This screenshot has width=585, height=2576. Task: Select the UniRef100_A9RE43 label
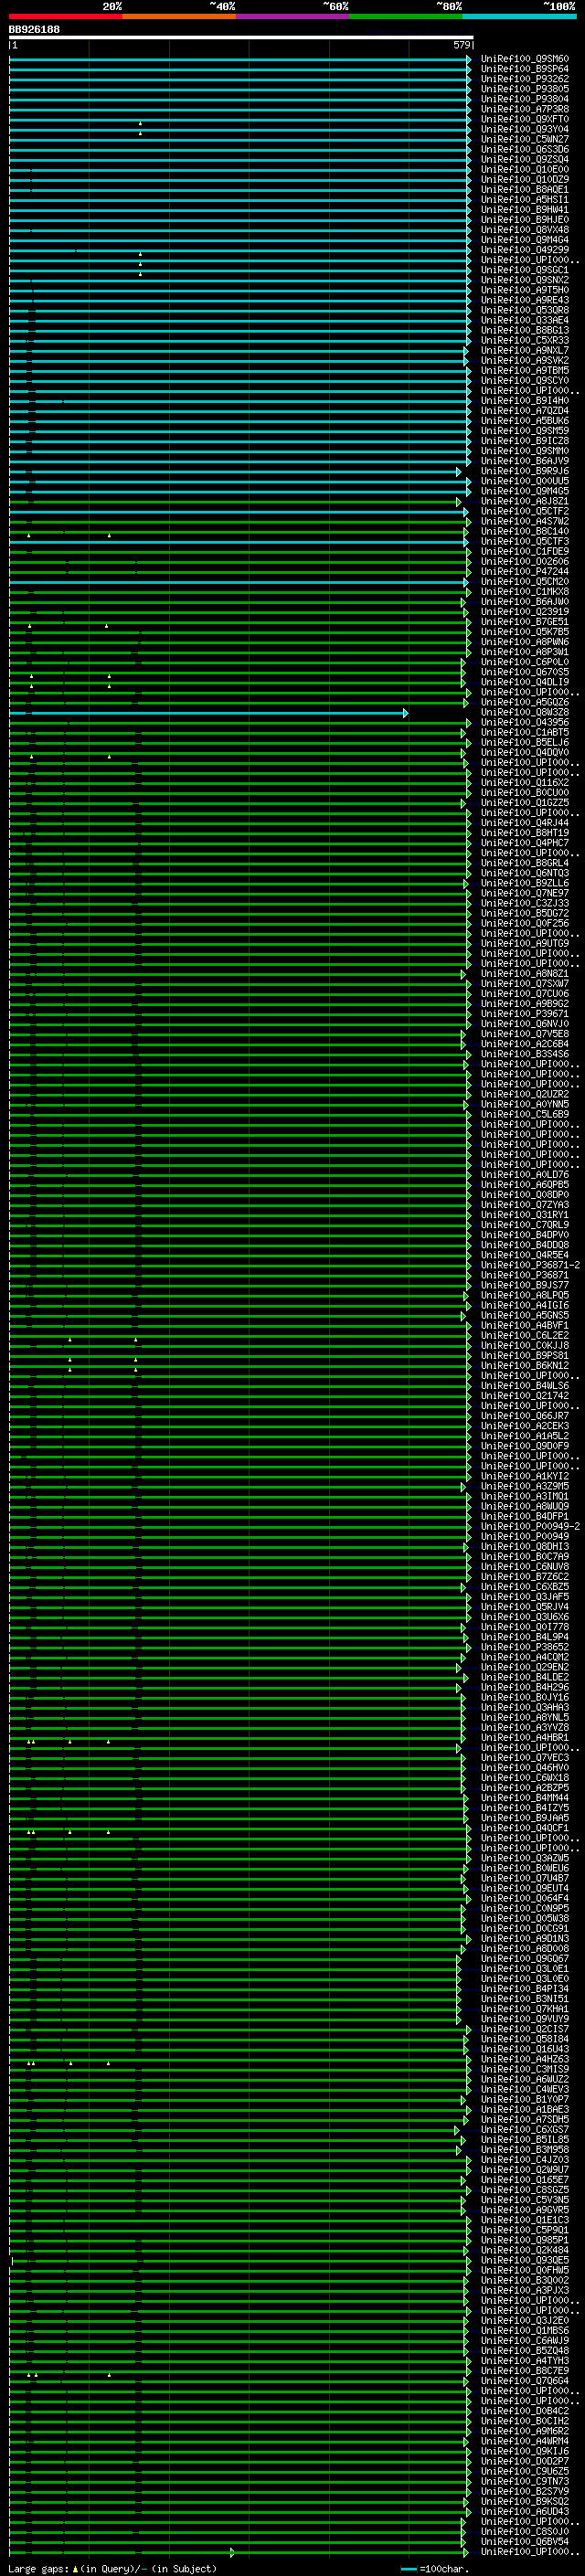524,300
